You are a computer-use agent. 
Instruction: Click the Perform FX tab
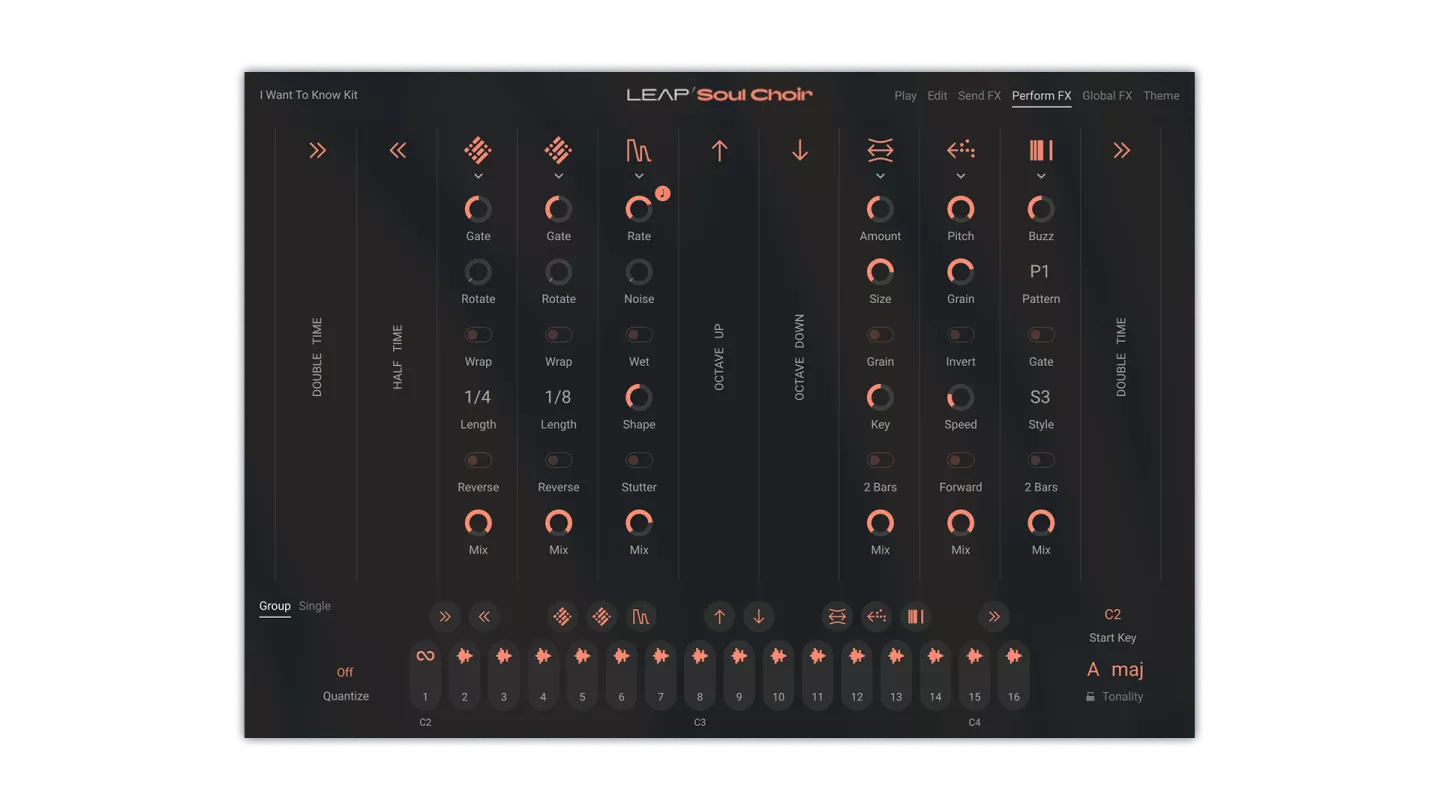coord(1041,96)
